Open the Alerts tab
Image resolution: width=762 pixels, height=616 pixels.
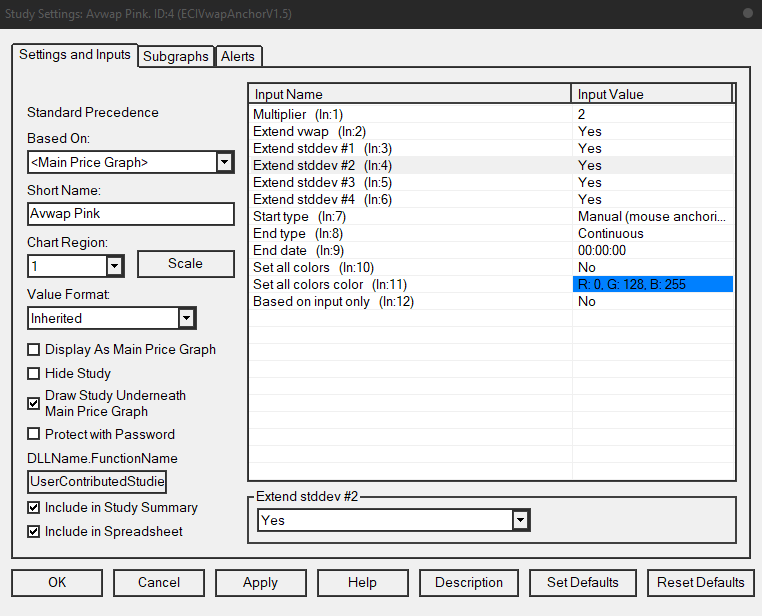tap(238, 56)
